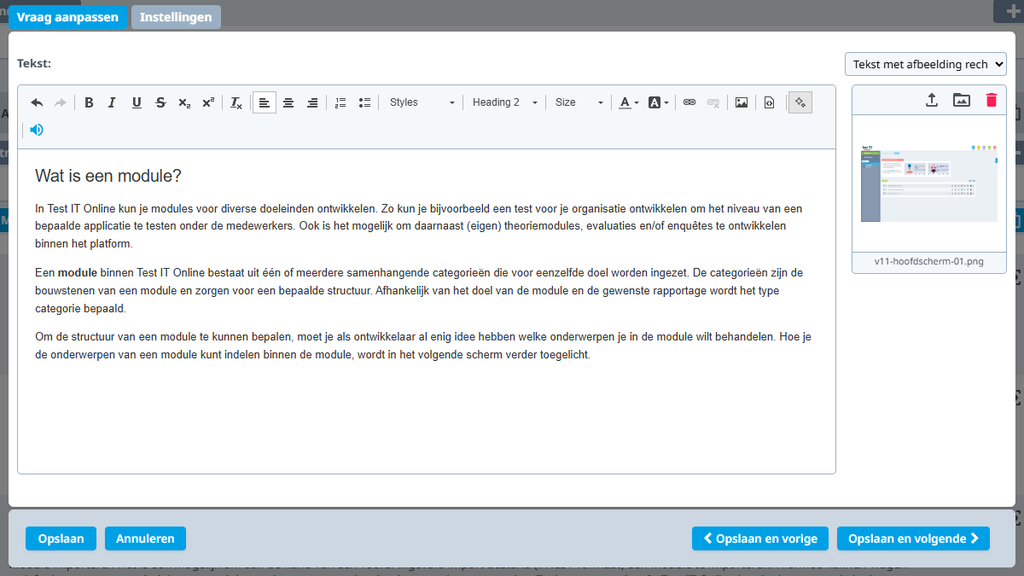The width and height of the screenshot is (1024, 576).
Task: Click Opslaan en volgende button
Action: click(913, 539)
